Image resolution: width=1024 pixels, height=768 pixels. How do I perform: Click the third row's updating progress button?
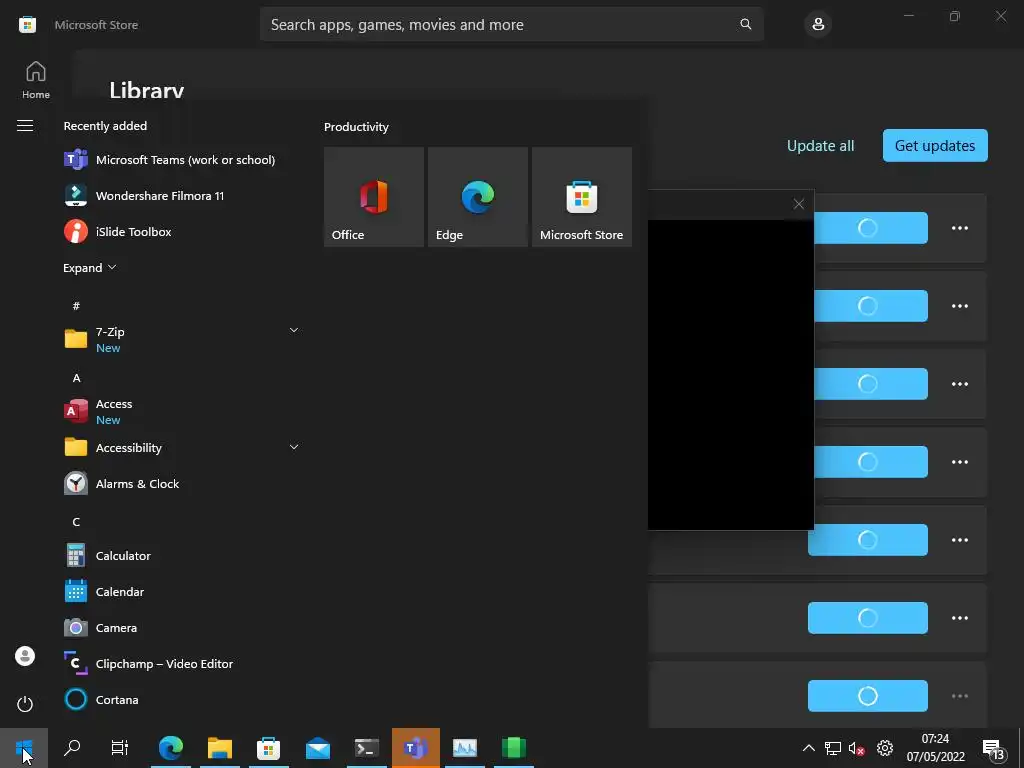point(870,384)
